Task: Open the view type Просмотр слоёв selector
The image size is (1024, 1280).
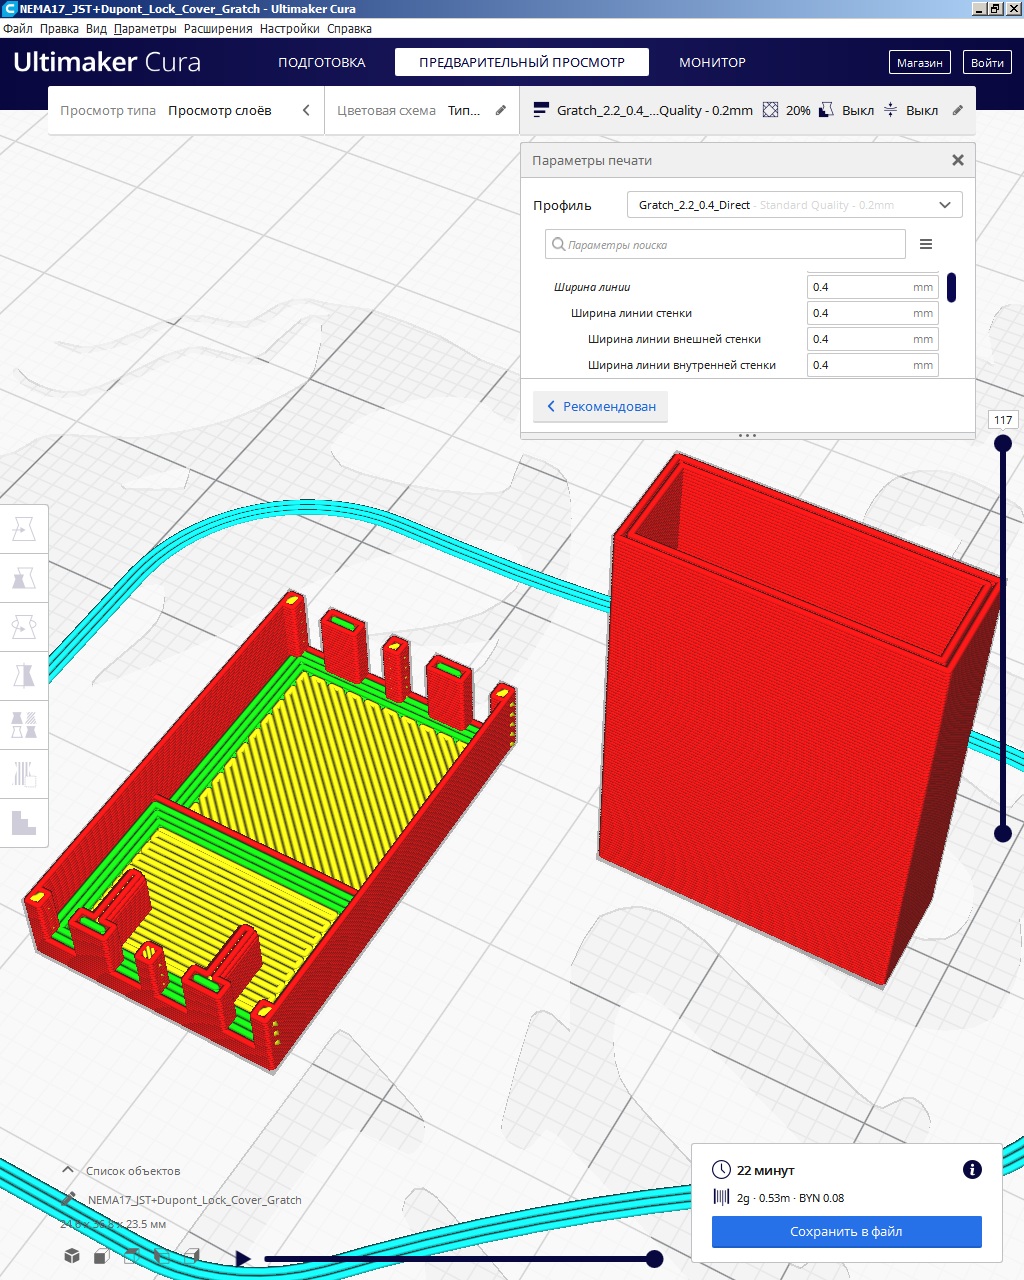Action: [x=186, y=110]
